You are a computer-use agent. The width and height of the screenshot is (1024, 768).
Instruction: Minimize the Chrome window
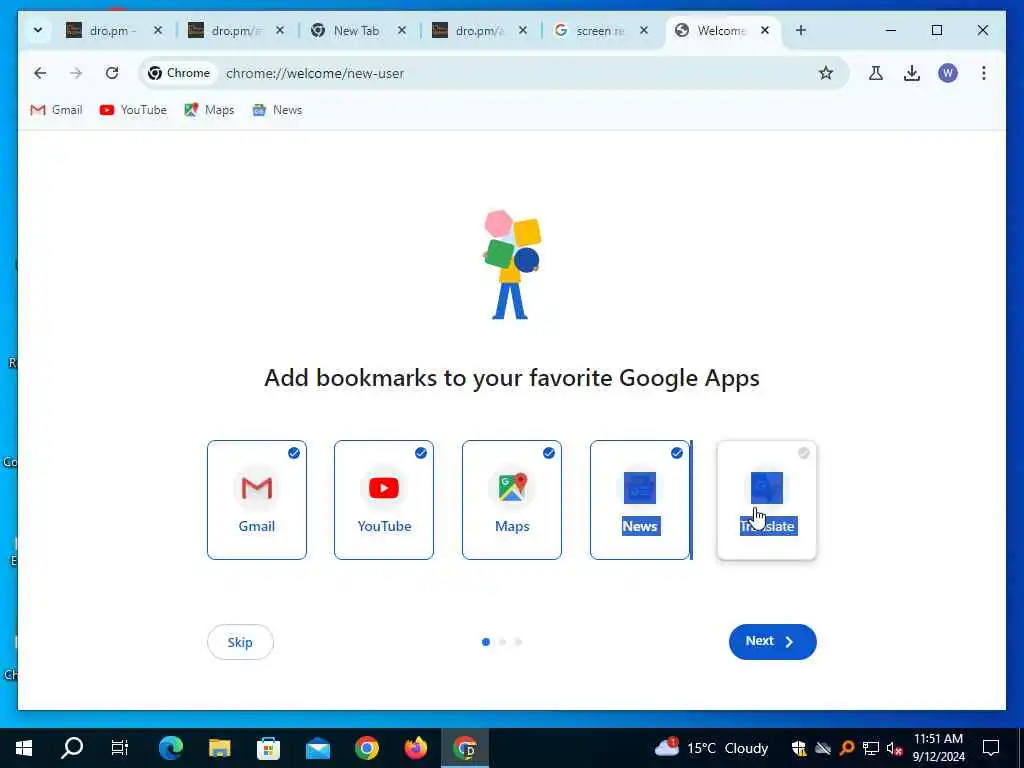891,30
